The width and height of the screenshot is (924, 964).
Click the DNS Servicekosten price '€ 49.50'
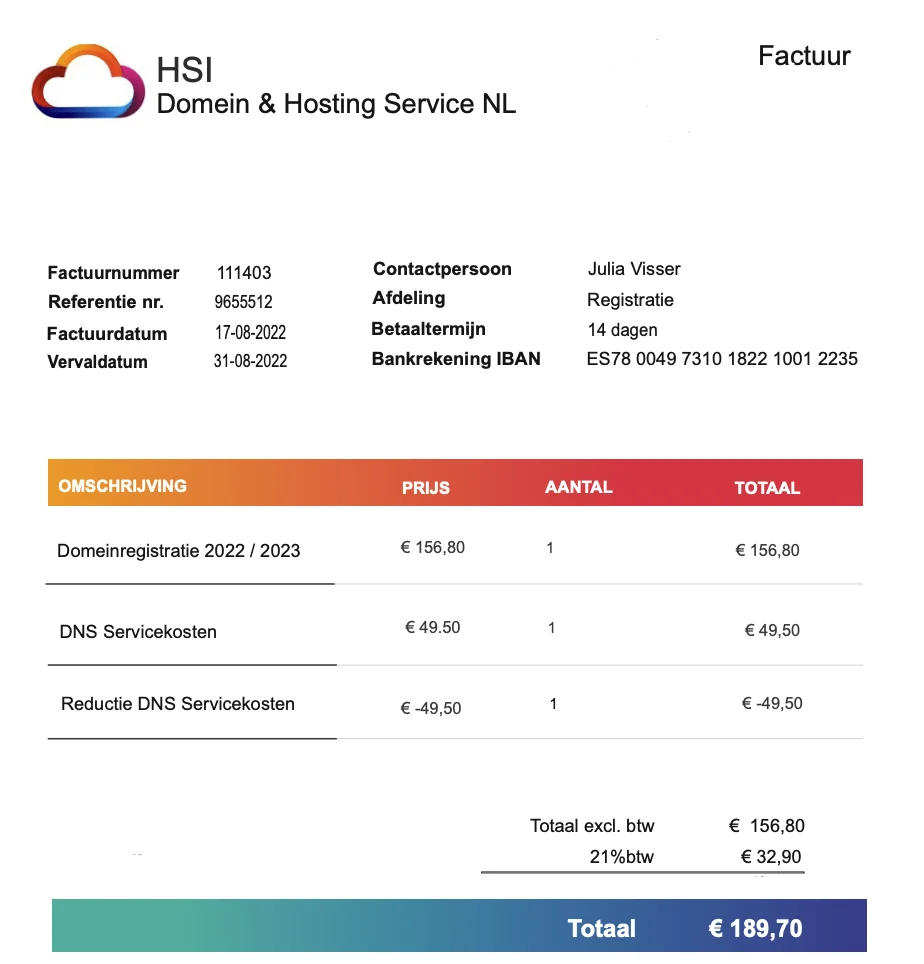pos(433,628)
